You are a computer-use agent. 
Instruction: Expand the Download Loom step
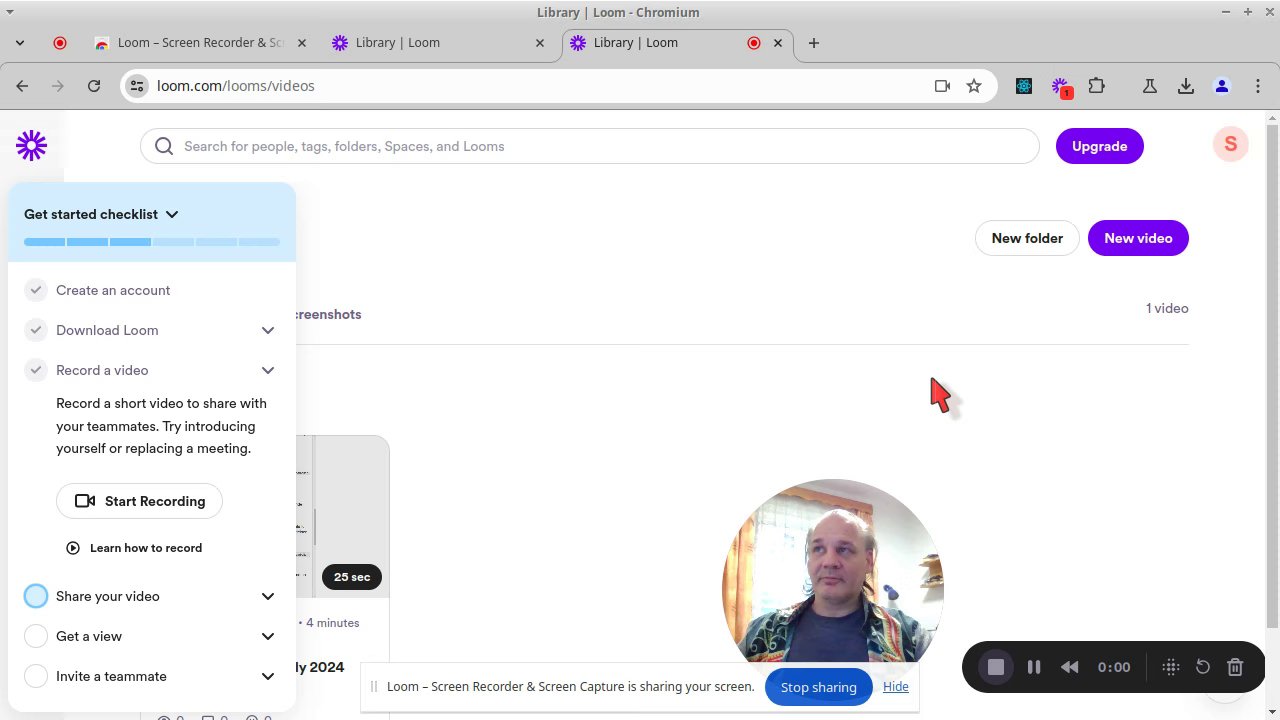(x=268, y=330)
